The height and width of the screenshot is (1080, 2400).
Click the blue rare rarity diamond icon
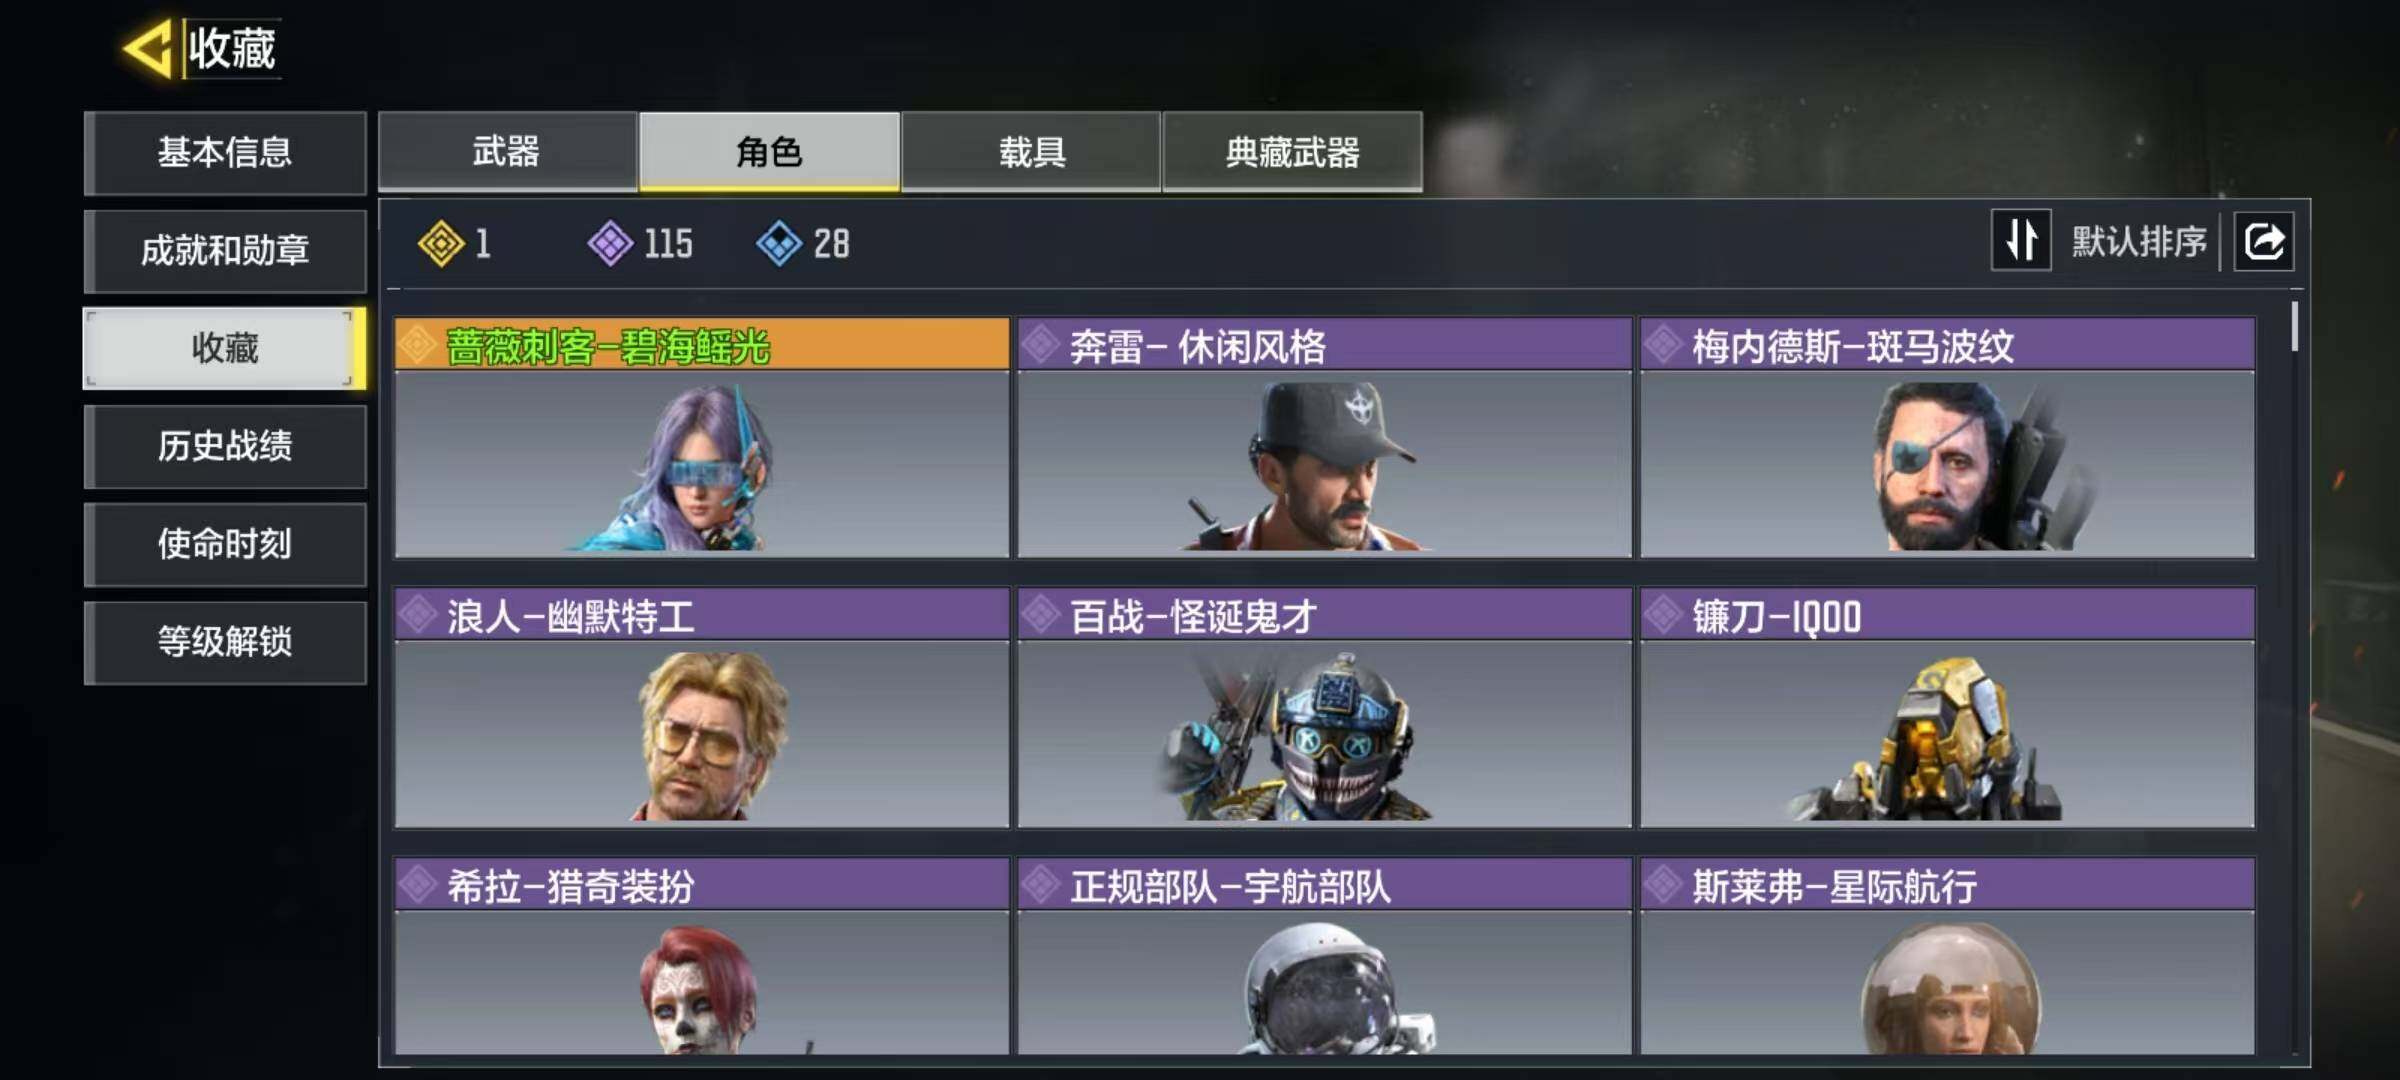[x=779, y=243]
